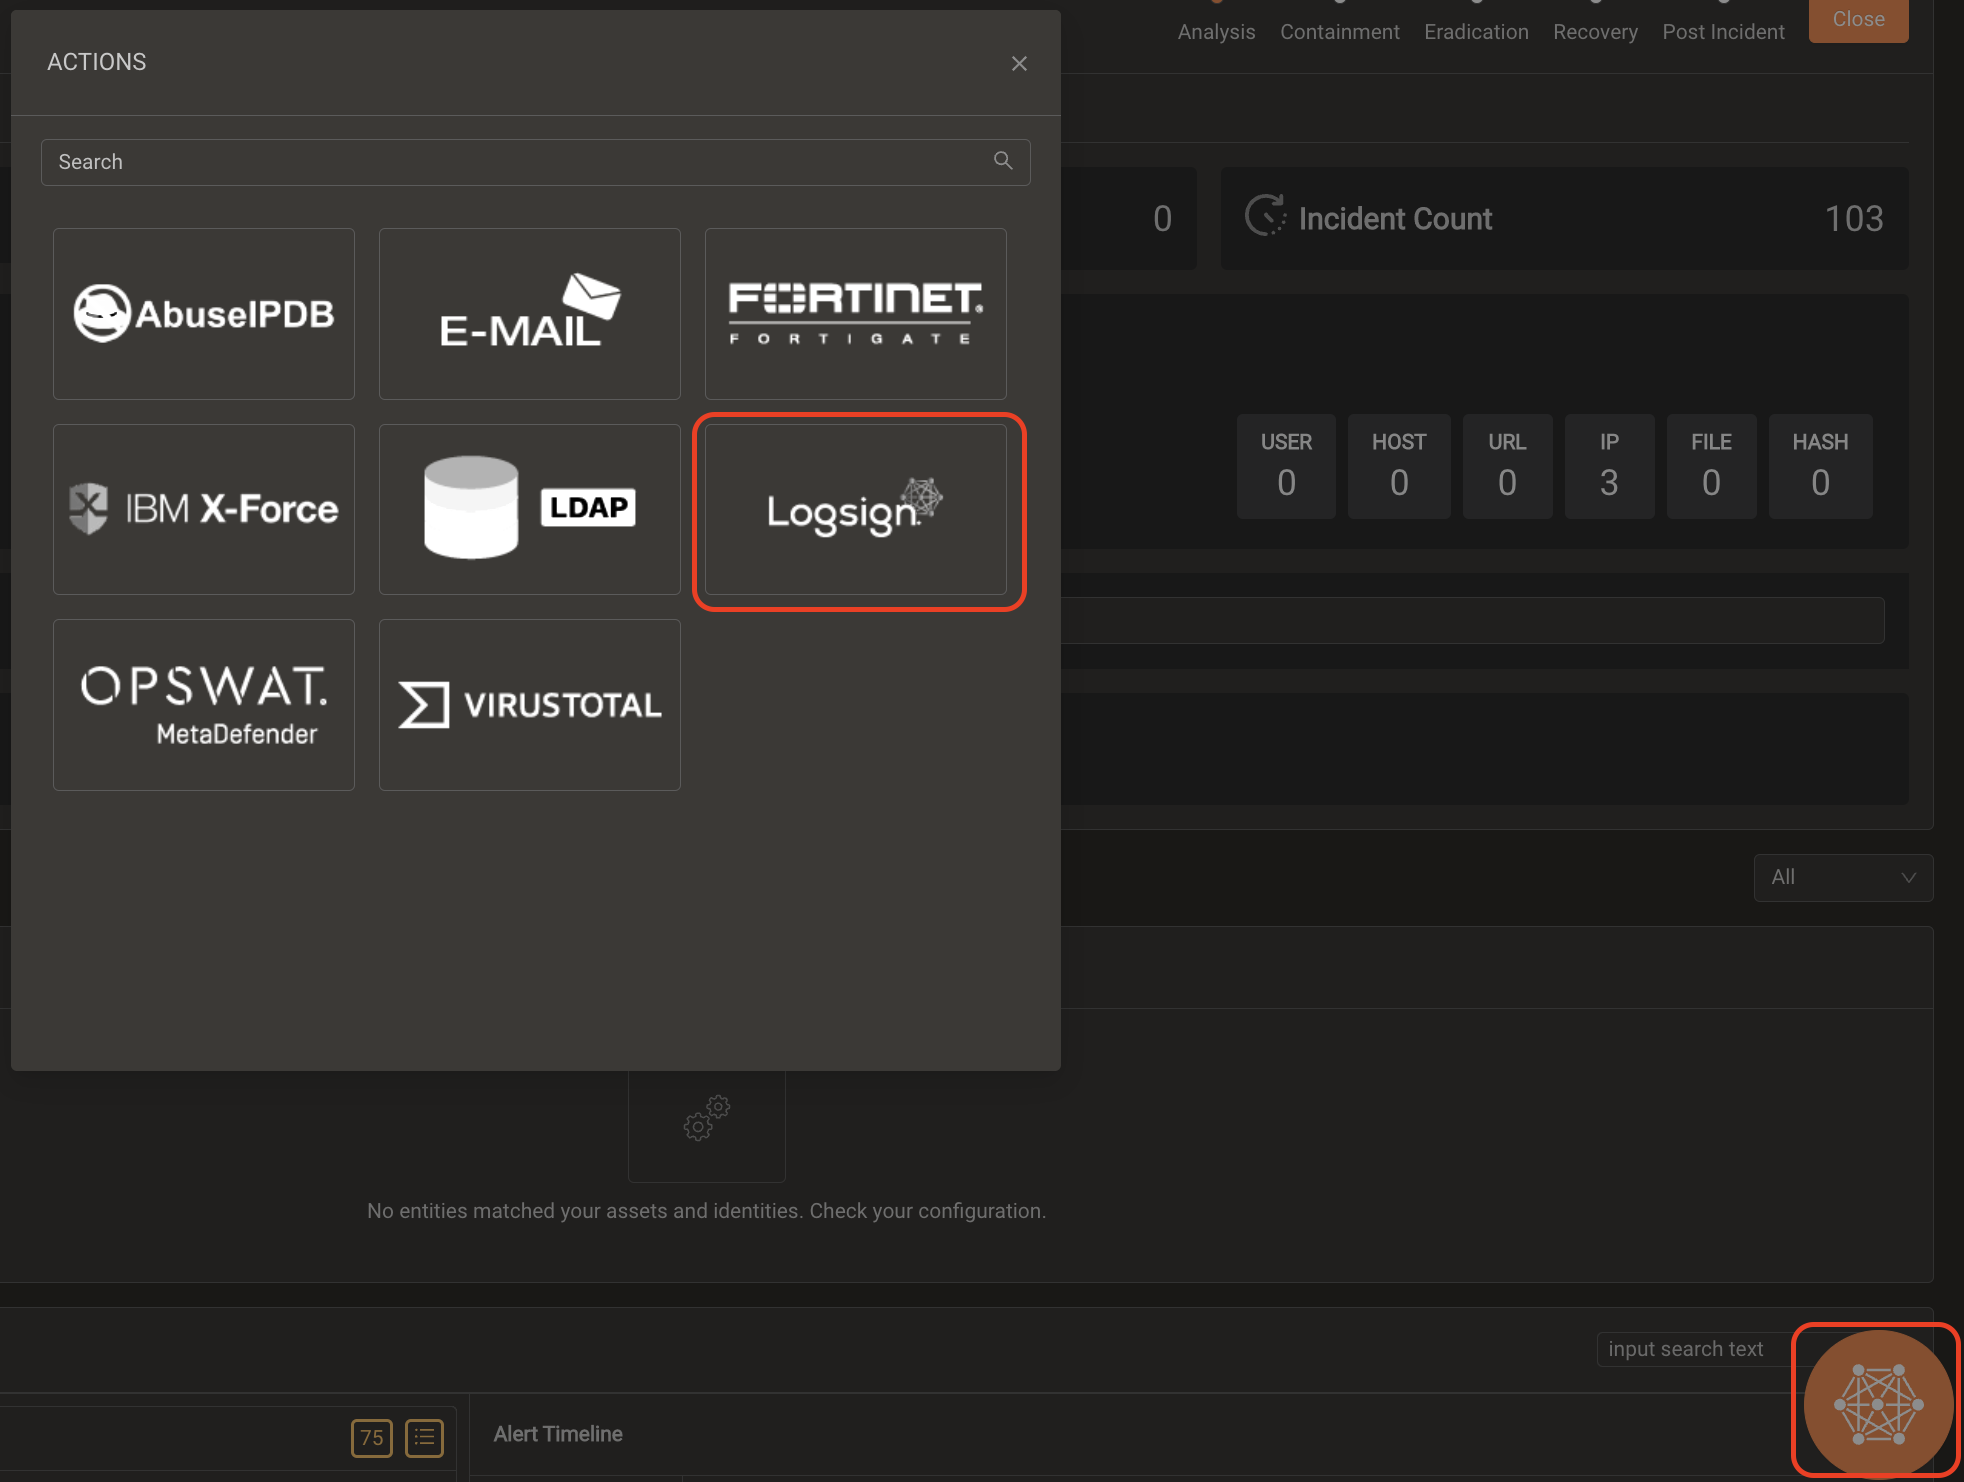This screenshot has width=1964, height=1482.
Task: Click the search magnifier icon in Actions
Action: (1003, 161)
